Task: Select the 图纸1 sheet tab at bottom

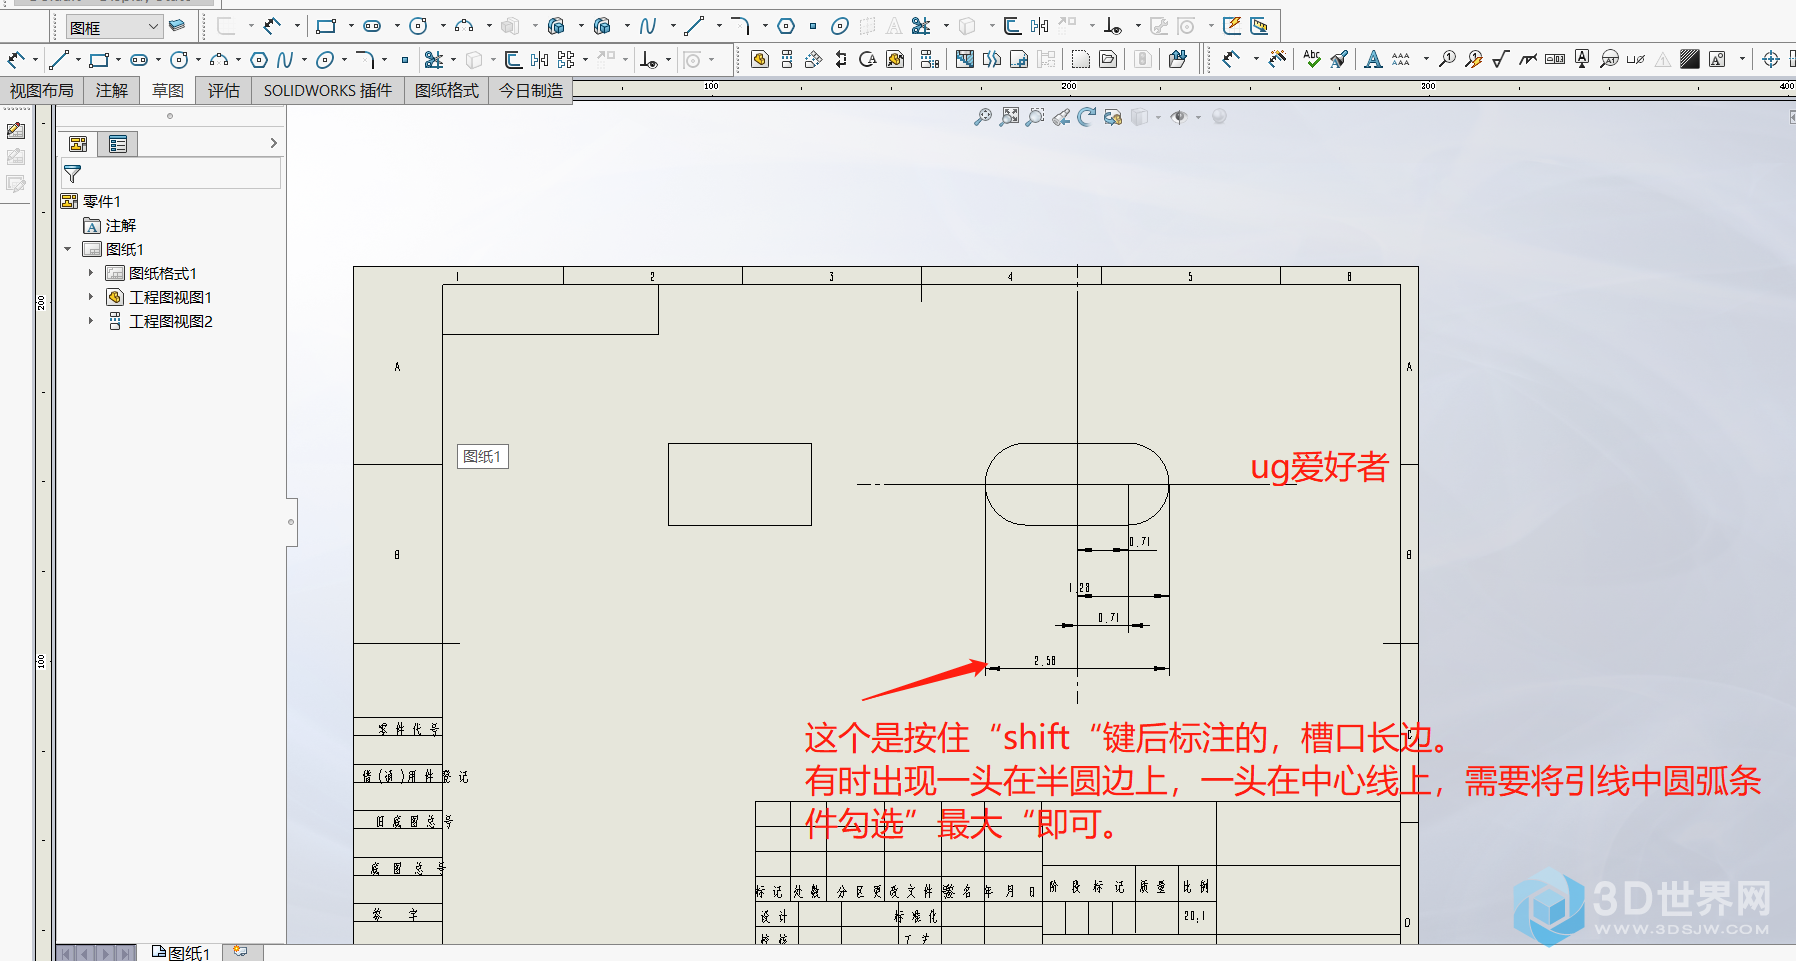Action: point(181,953)
